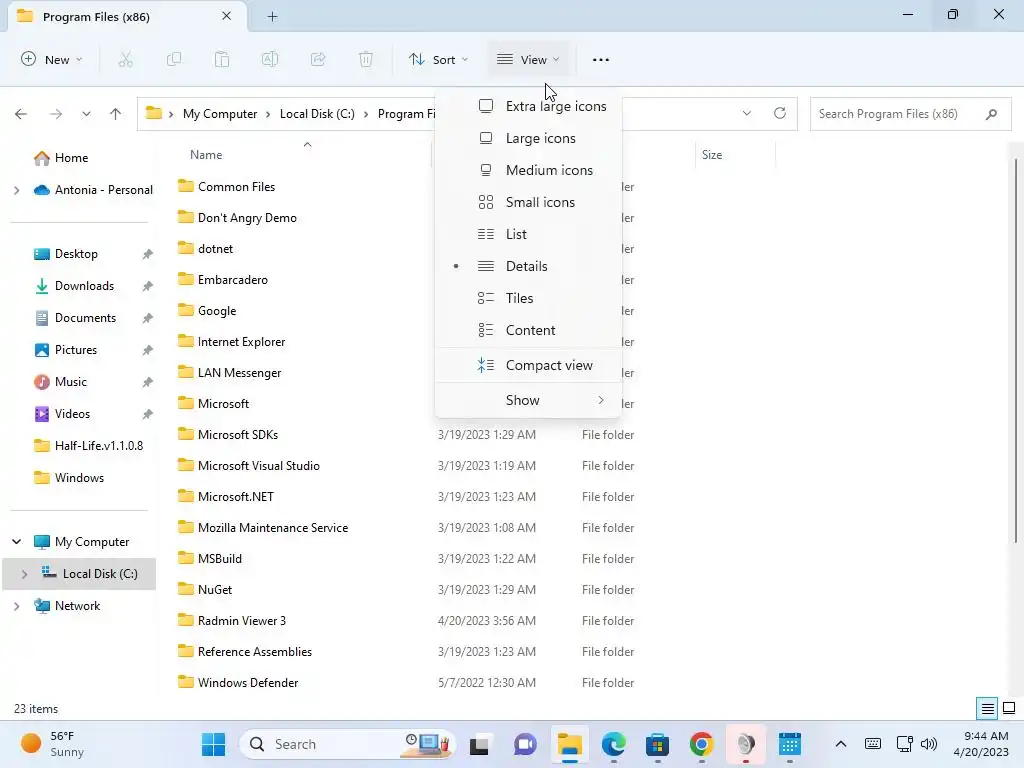Go back with the left arrow
1024x768 pixels.
click(x=21, y=114)
